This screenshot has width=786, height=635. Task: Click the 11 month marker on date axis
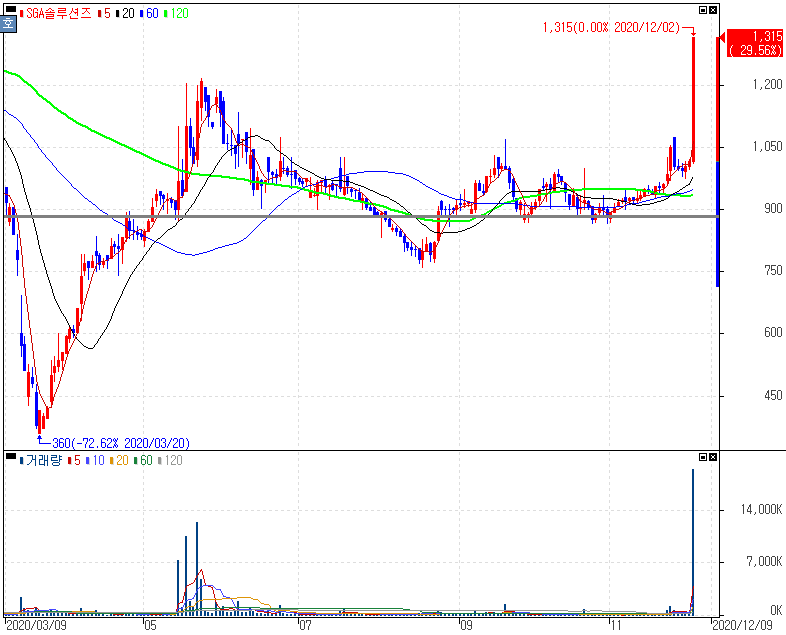click(615, 625)
